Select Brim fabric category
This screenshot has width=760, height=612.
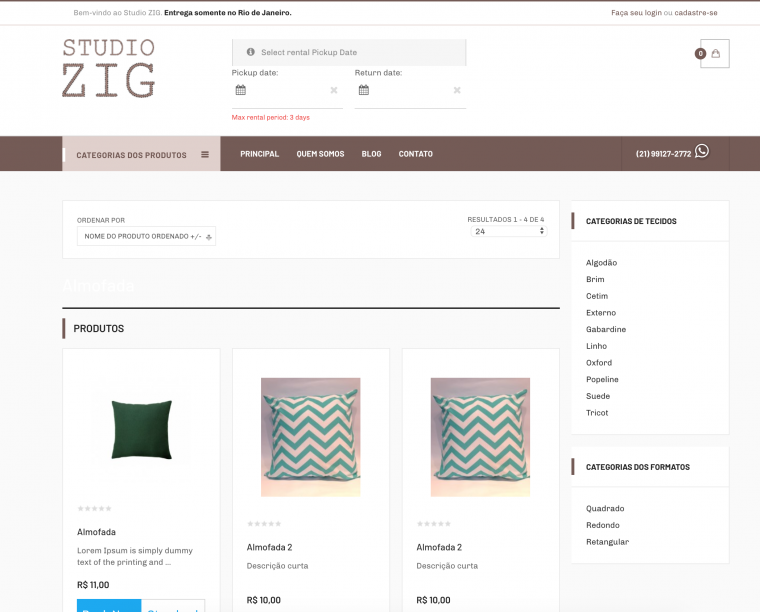point(595,279)
